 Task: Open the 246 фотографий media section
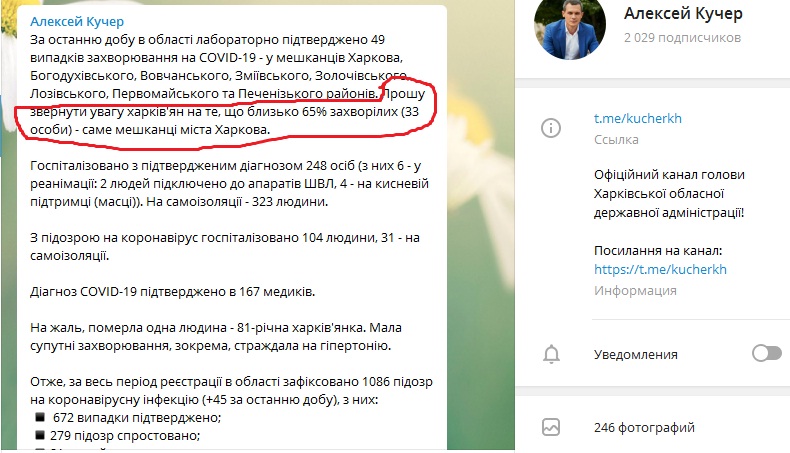click(644, 427)
